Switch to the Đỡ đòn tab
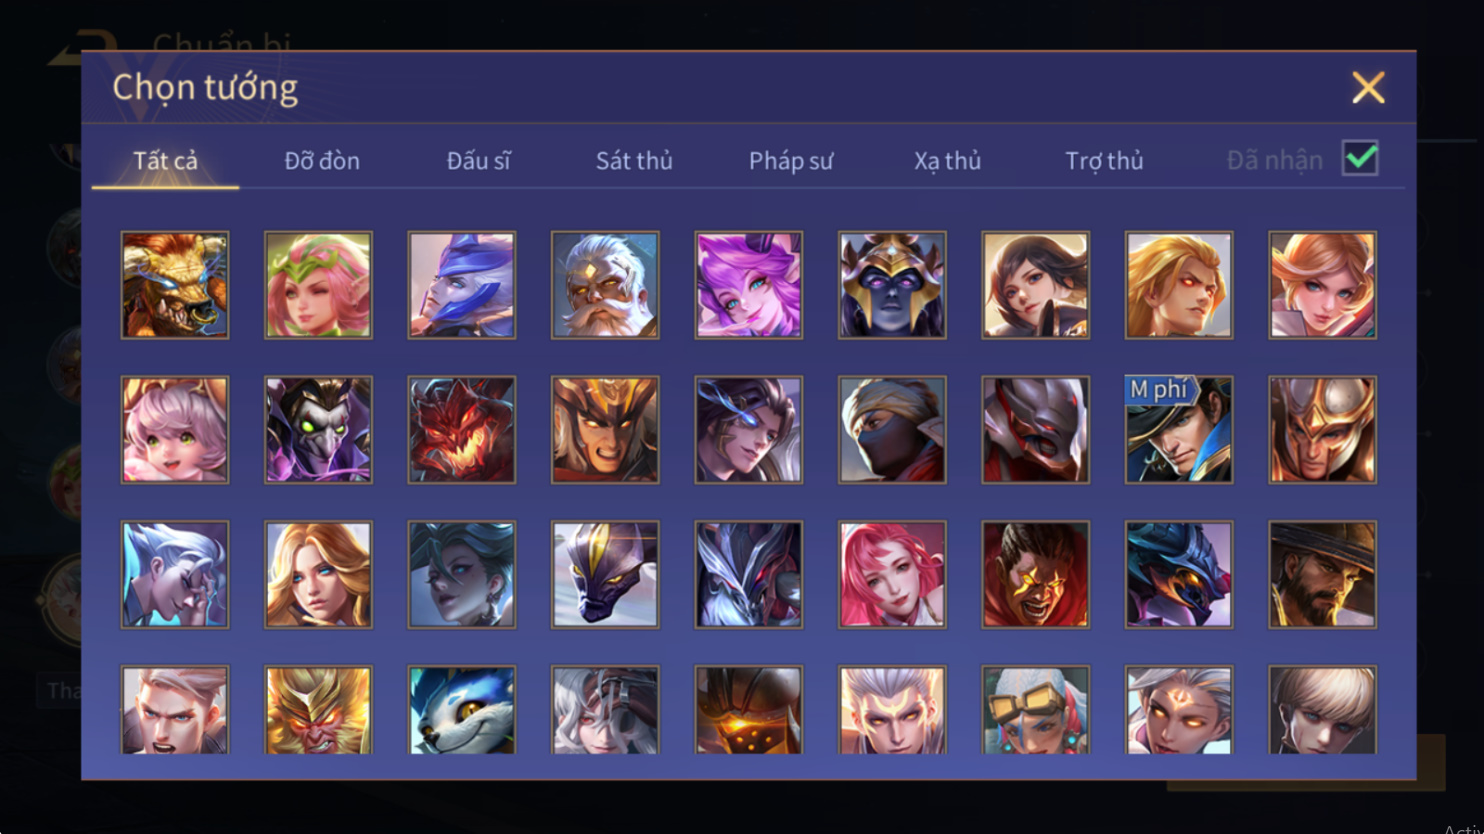The height and width of the screenshot is (834, 1484). (x=322, y=160)
